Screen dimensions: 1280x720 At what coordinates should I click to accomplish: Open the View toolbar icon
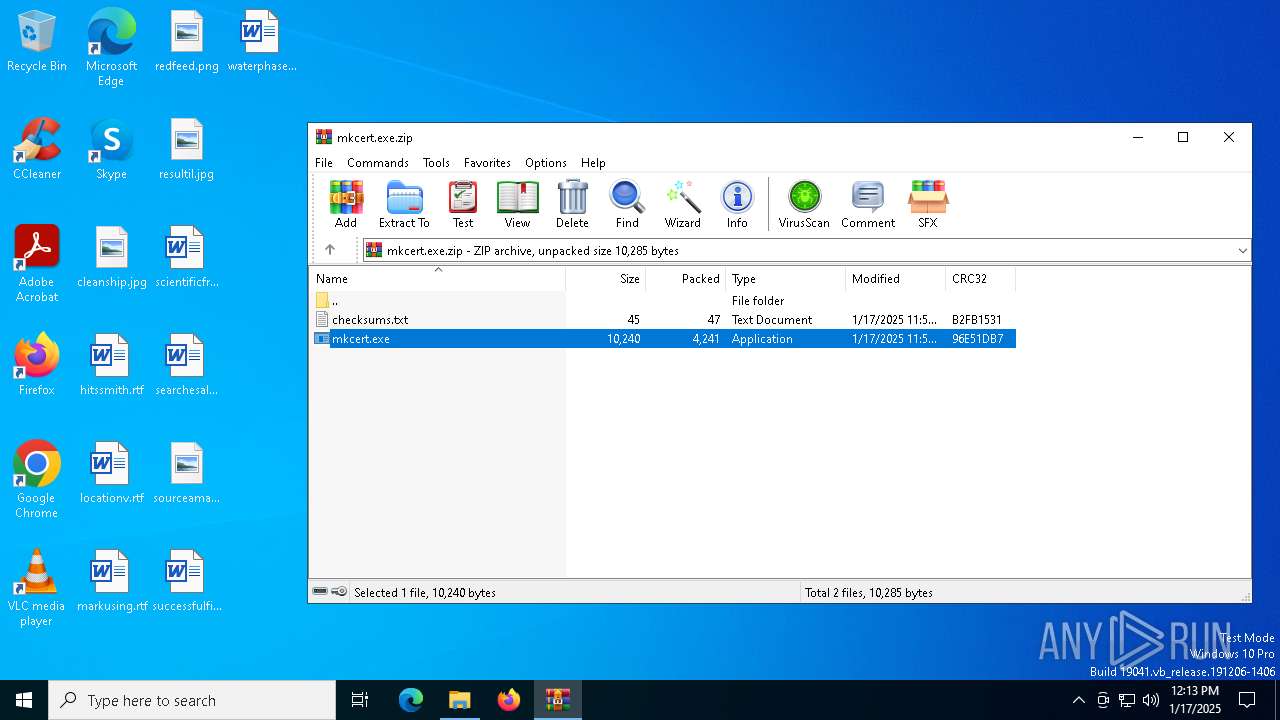pyautogui.click(x=517, y=205)
